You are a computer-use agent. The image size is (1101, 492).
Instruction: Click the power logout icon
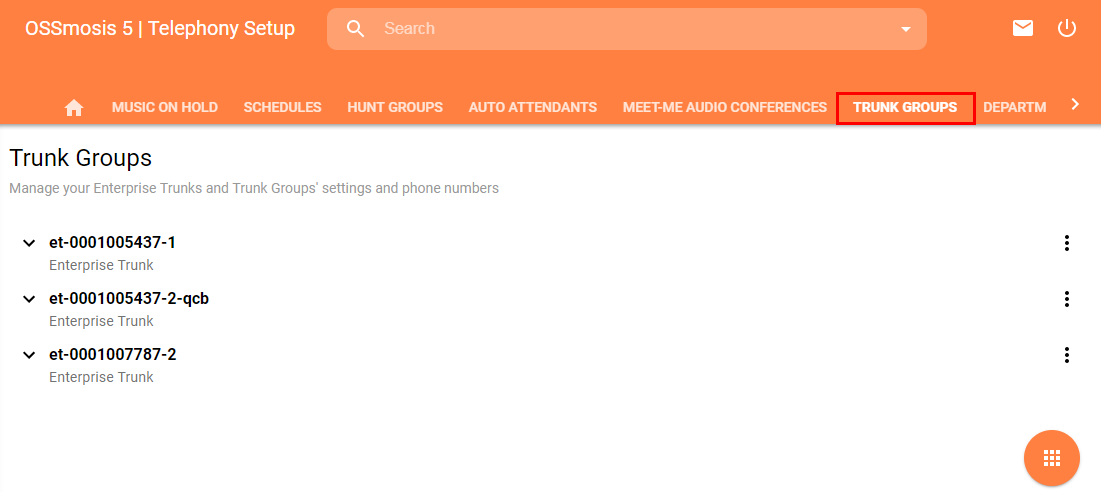pos(1067,28)
